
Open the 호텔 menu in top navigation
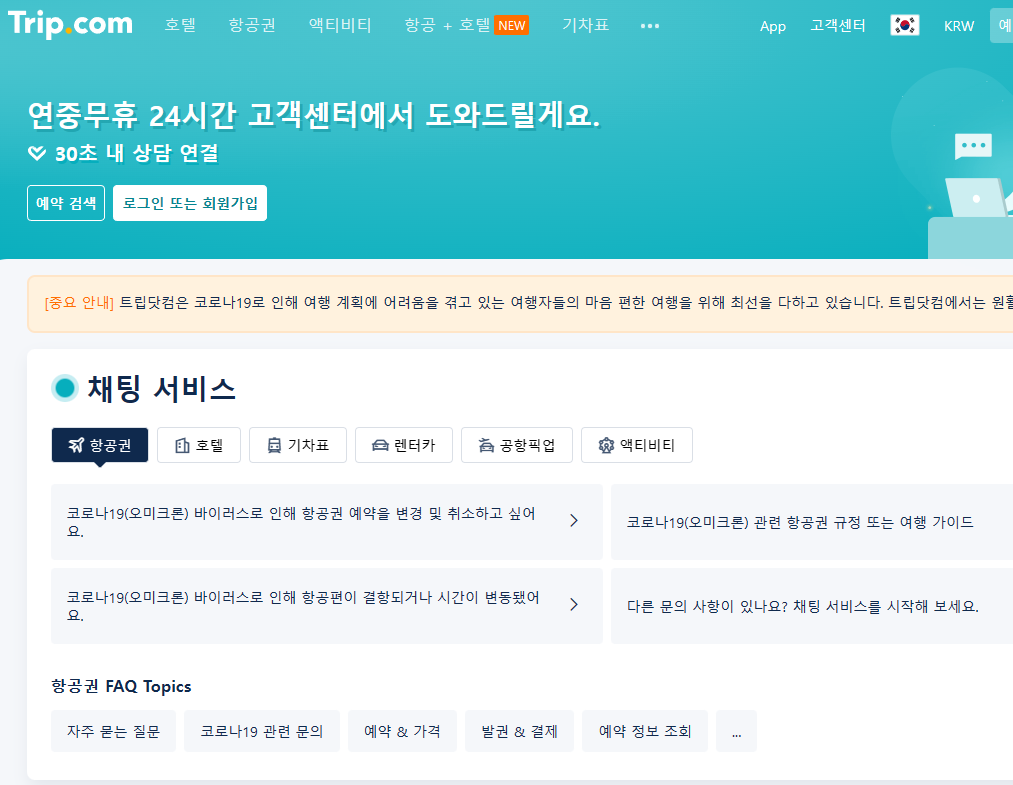coord(180,25)
